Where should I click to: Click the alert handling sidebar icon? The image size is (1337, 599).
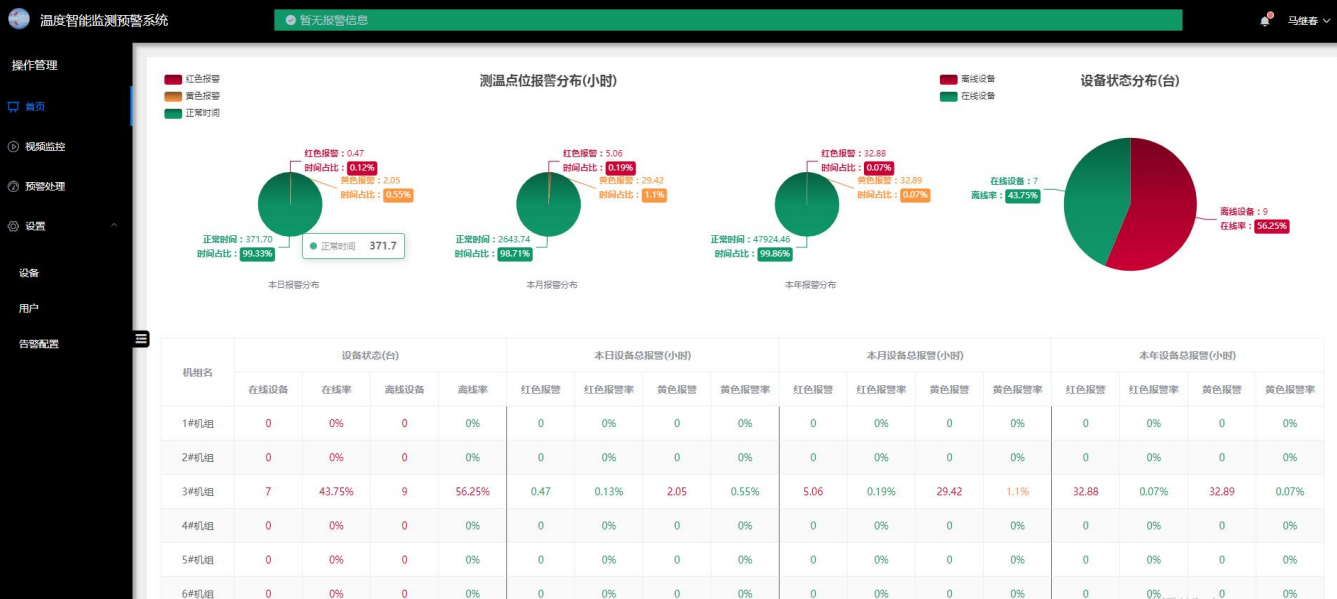coord(13,186)
